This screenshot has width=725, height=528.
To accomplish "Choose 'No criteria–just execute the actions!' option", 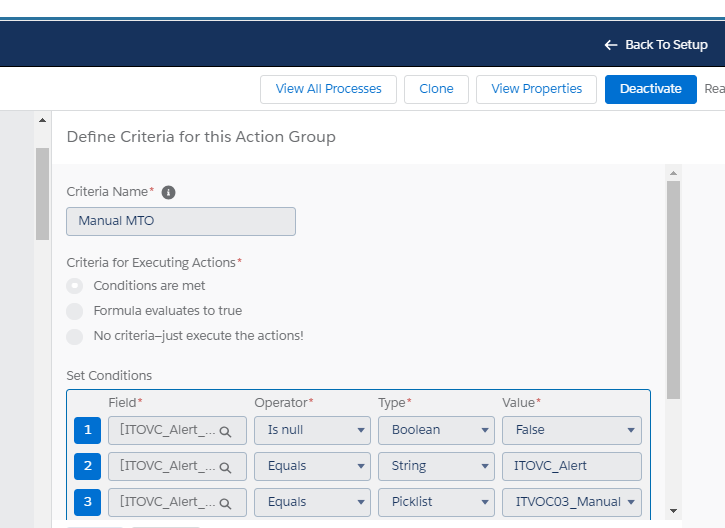I will pos(75,336).
